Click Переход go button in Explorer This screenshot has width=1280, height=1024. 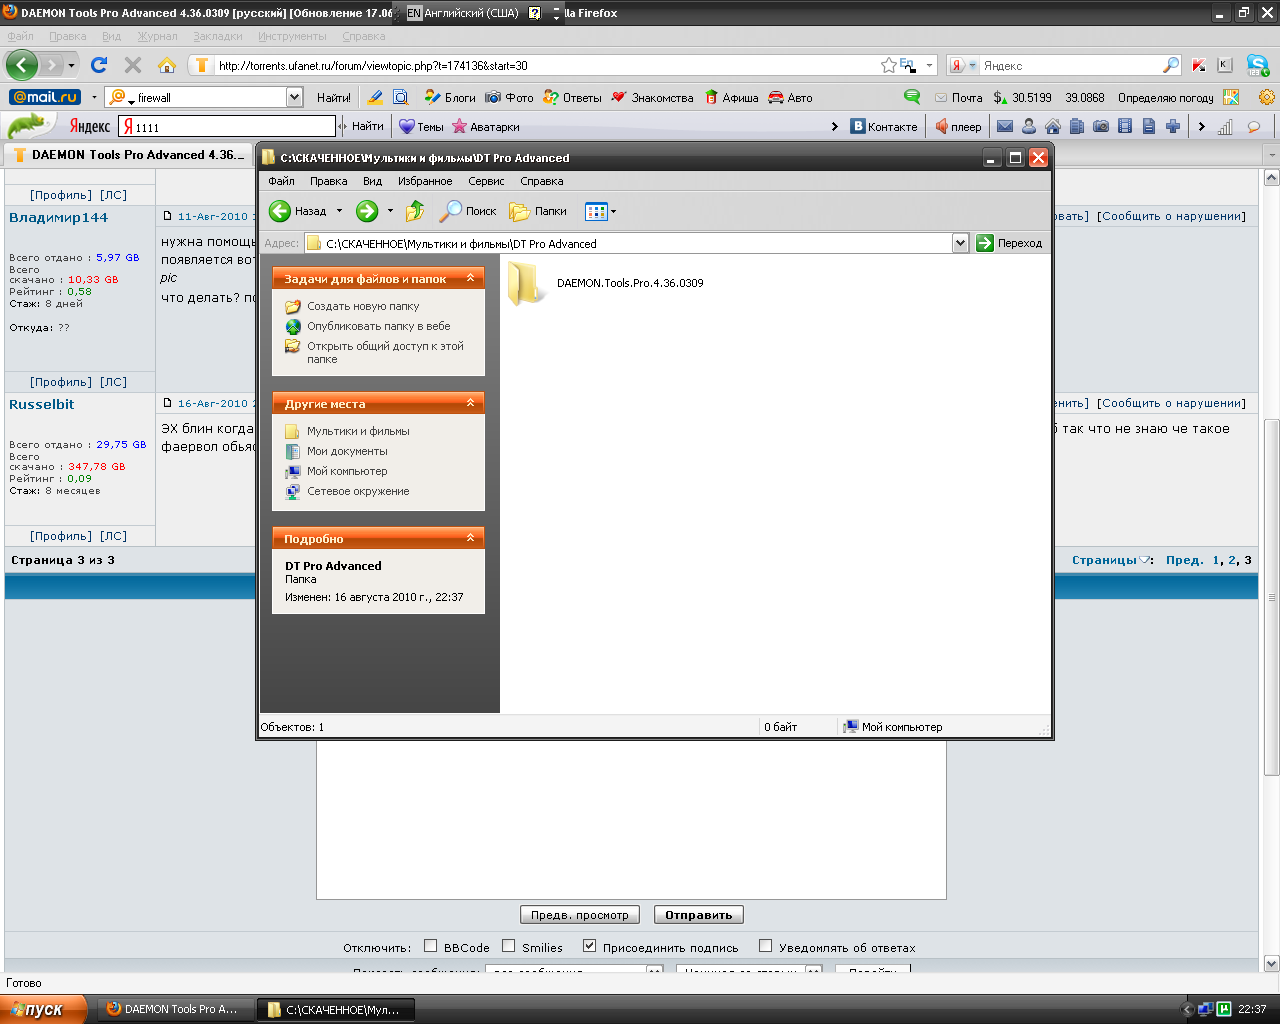[1009, 243]
